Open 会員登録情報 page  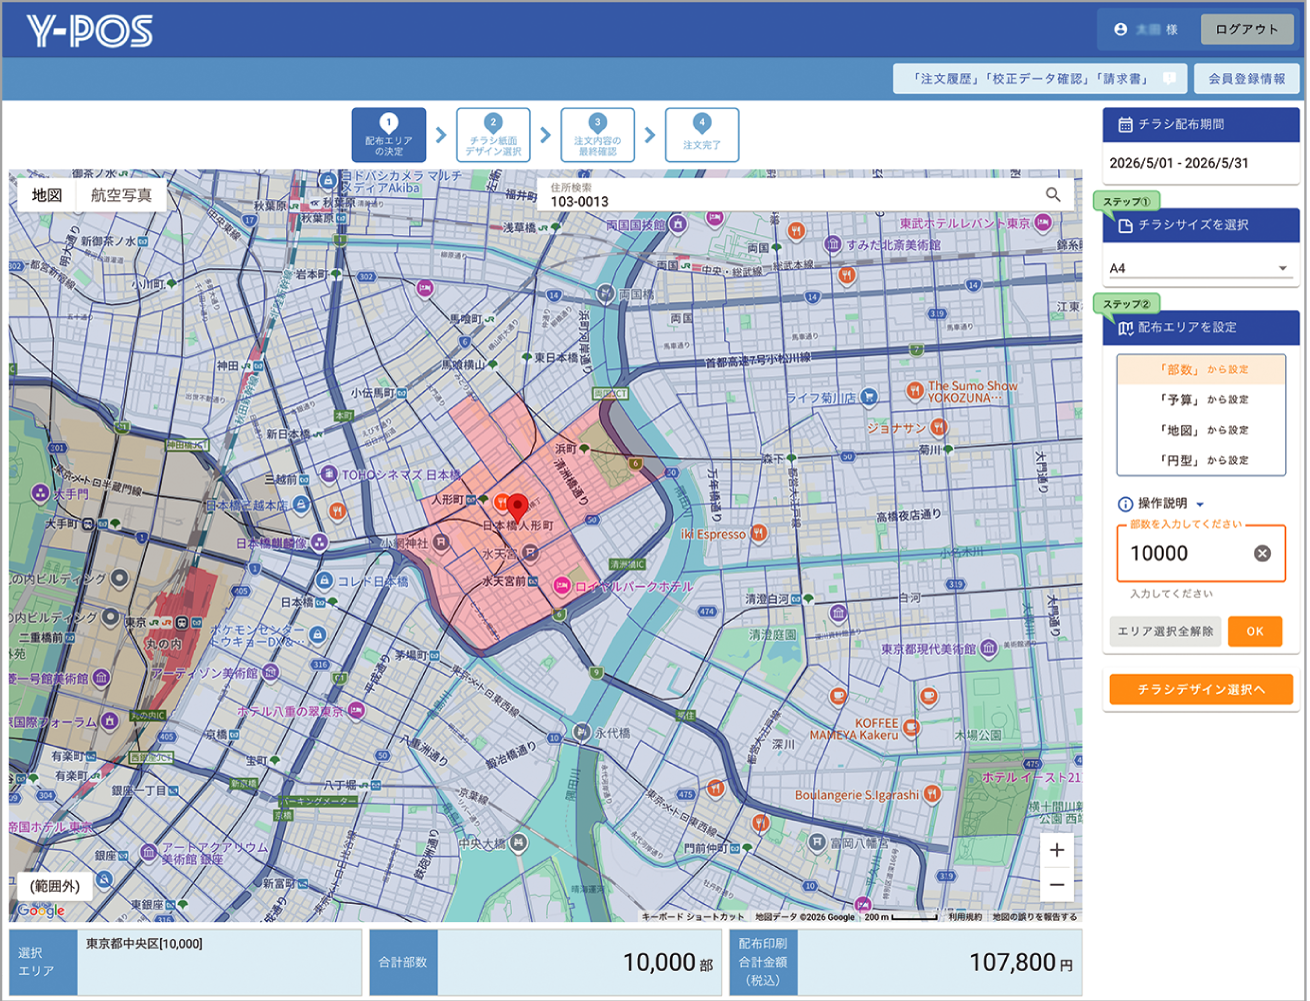1247,79
